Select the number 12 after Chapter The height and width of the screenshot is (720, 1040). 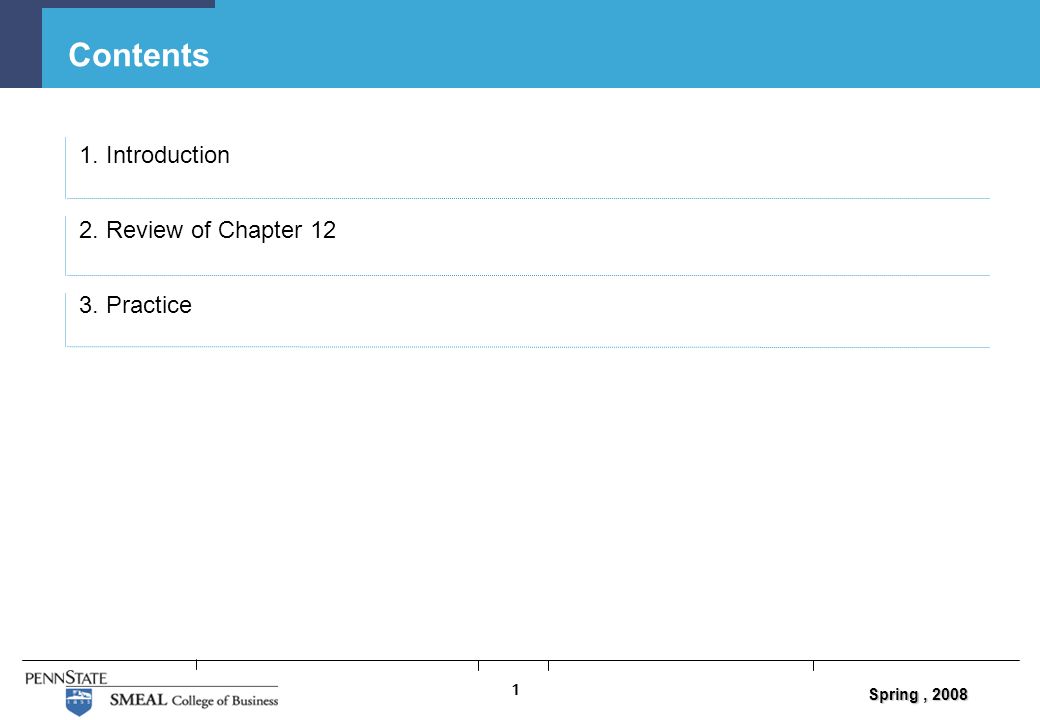[x=324, y=230]
